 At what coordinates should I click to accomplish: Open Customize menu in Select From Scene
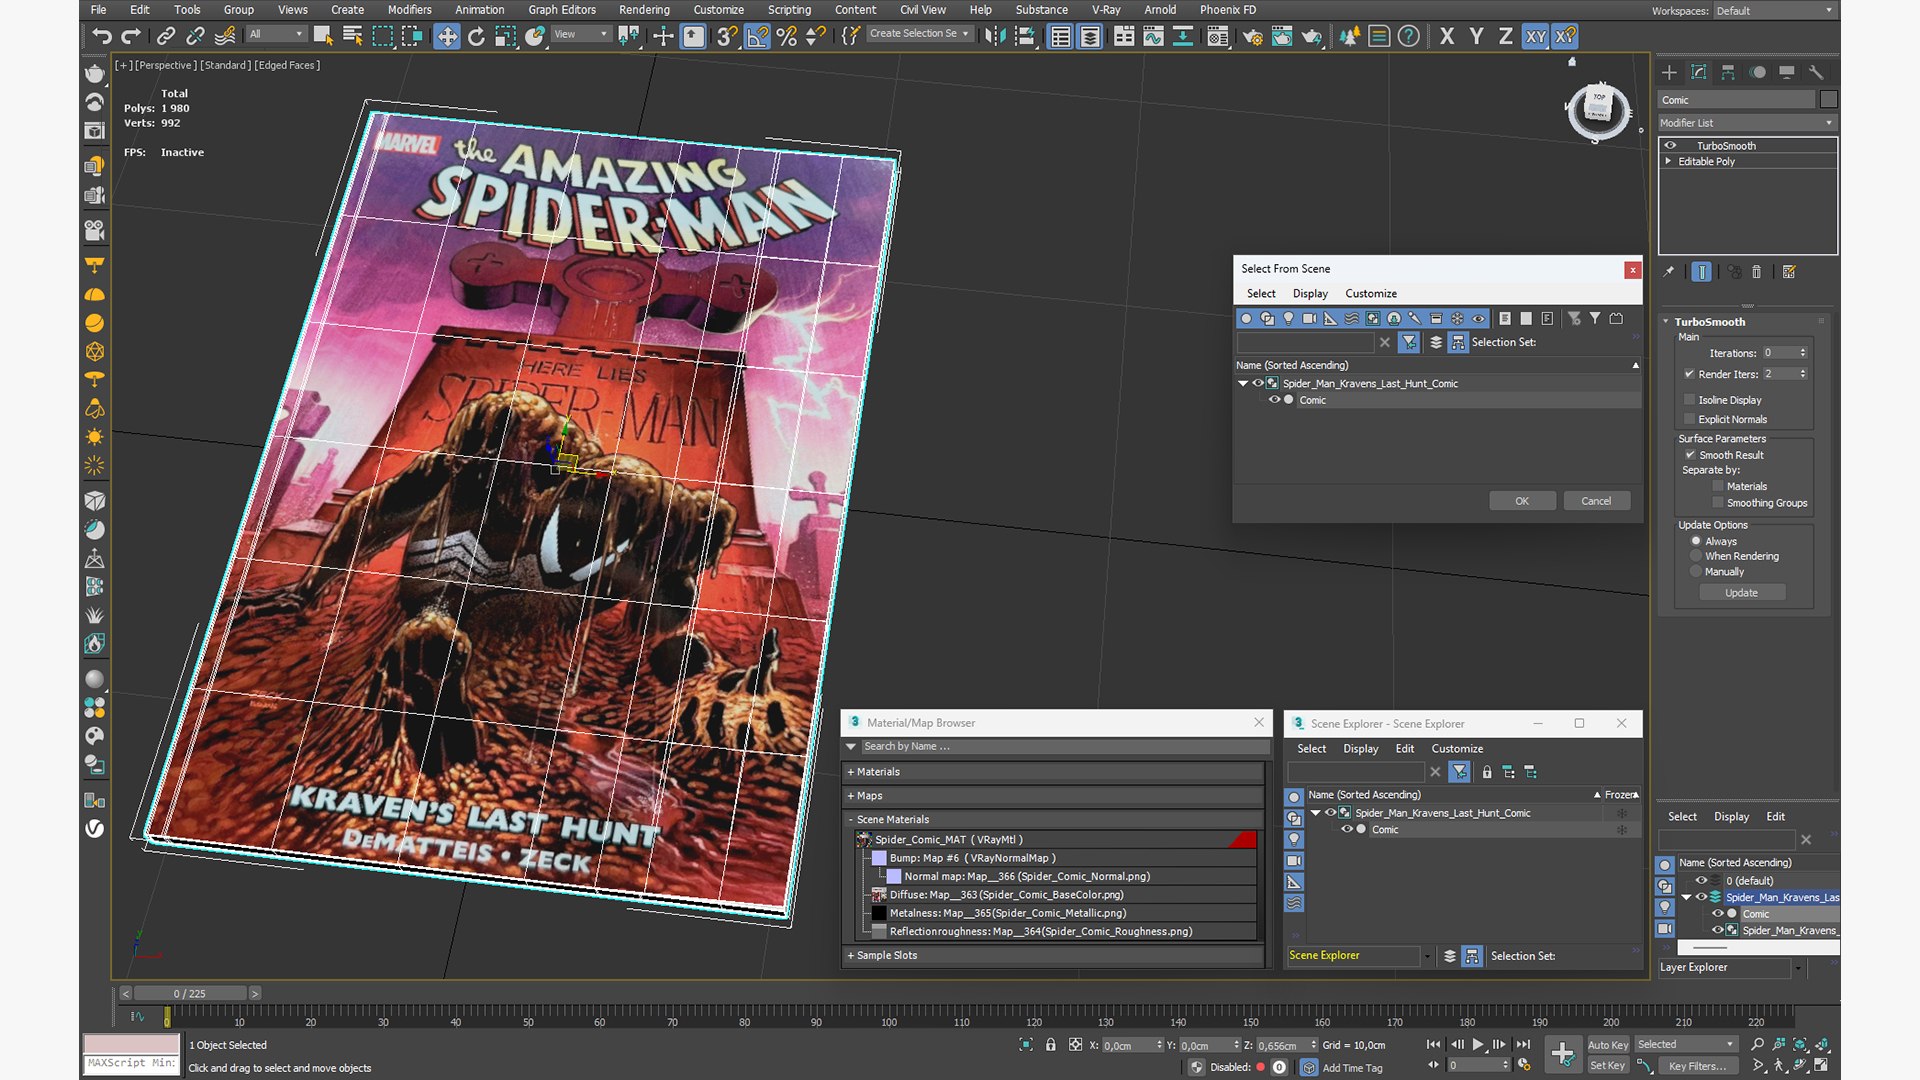tap(1371, 294)
